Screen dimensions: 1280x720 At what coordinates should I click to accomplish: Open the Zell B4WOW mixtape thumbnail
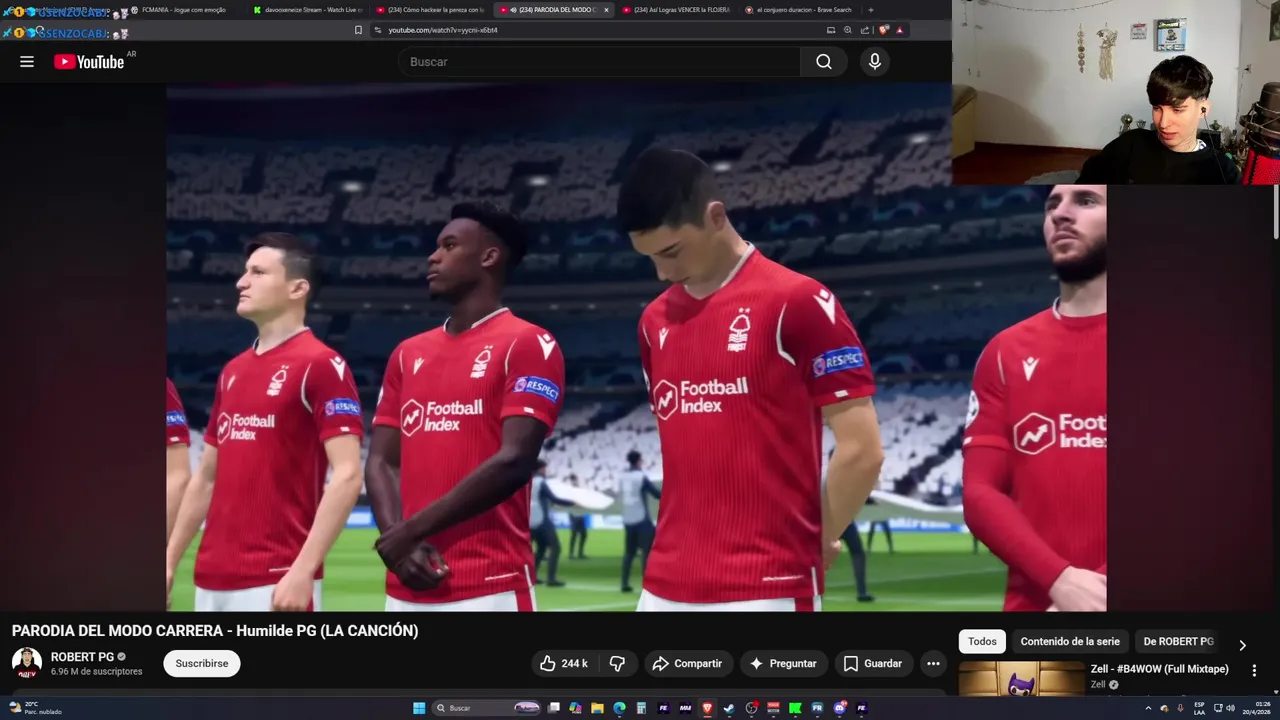click(1021, 679)
